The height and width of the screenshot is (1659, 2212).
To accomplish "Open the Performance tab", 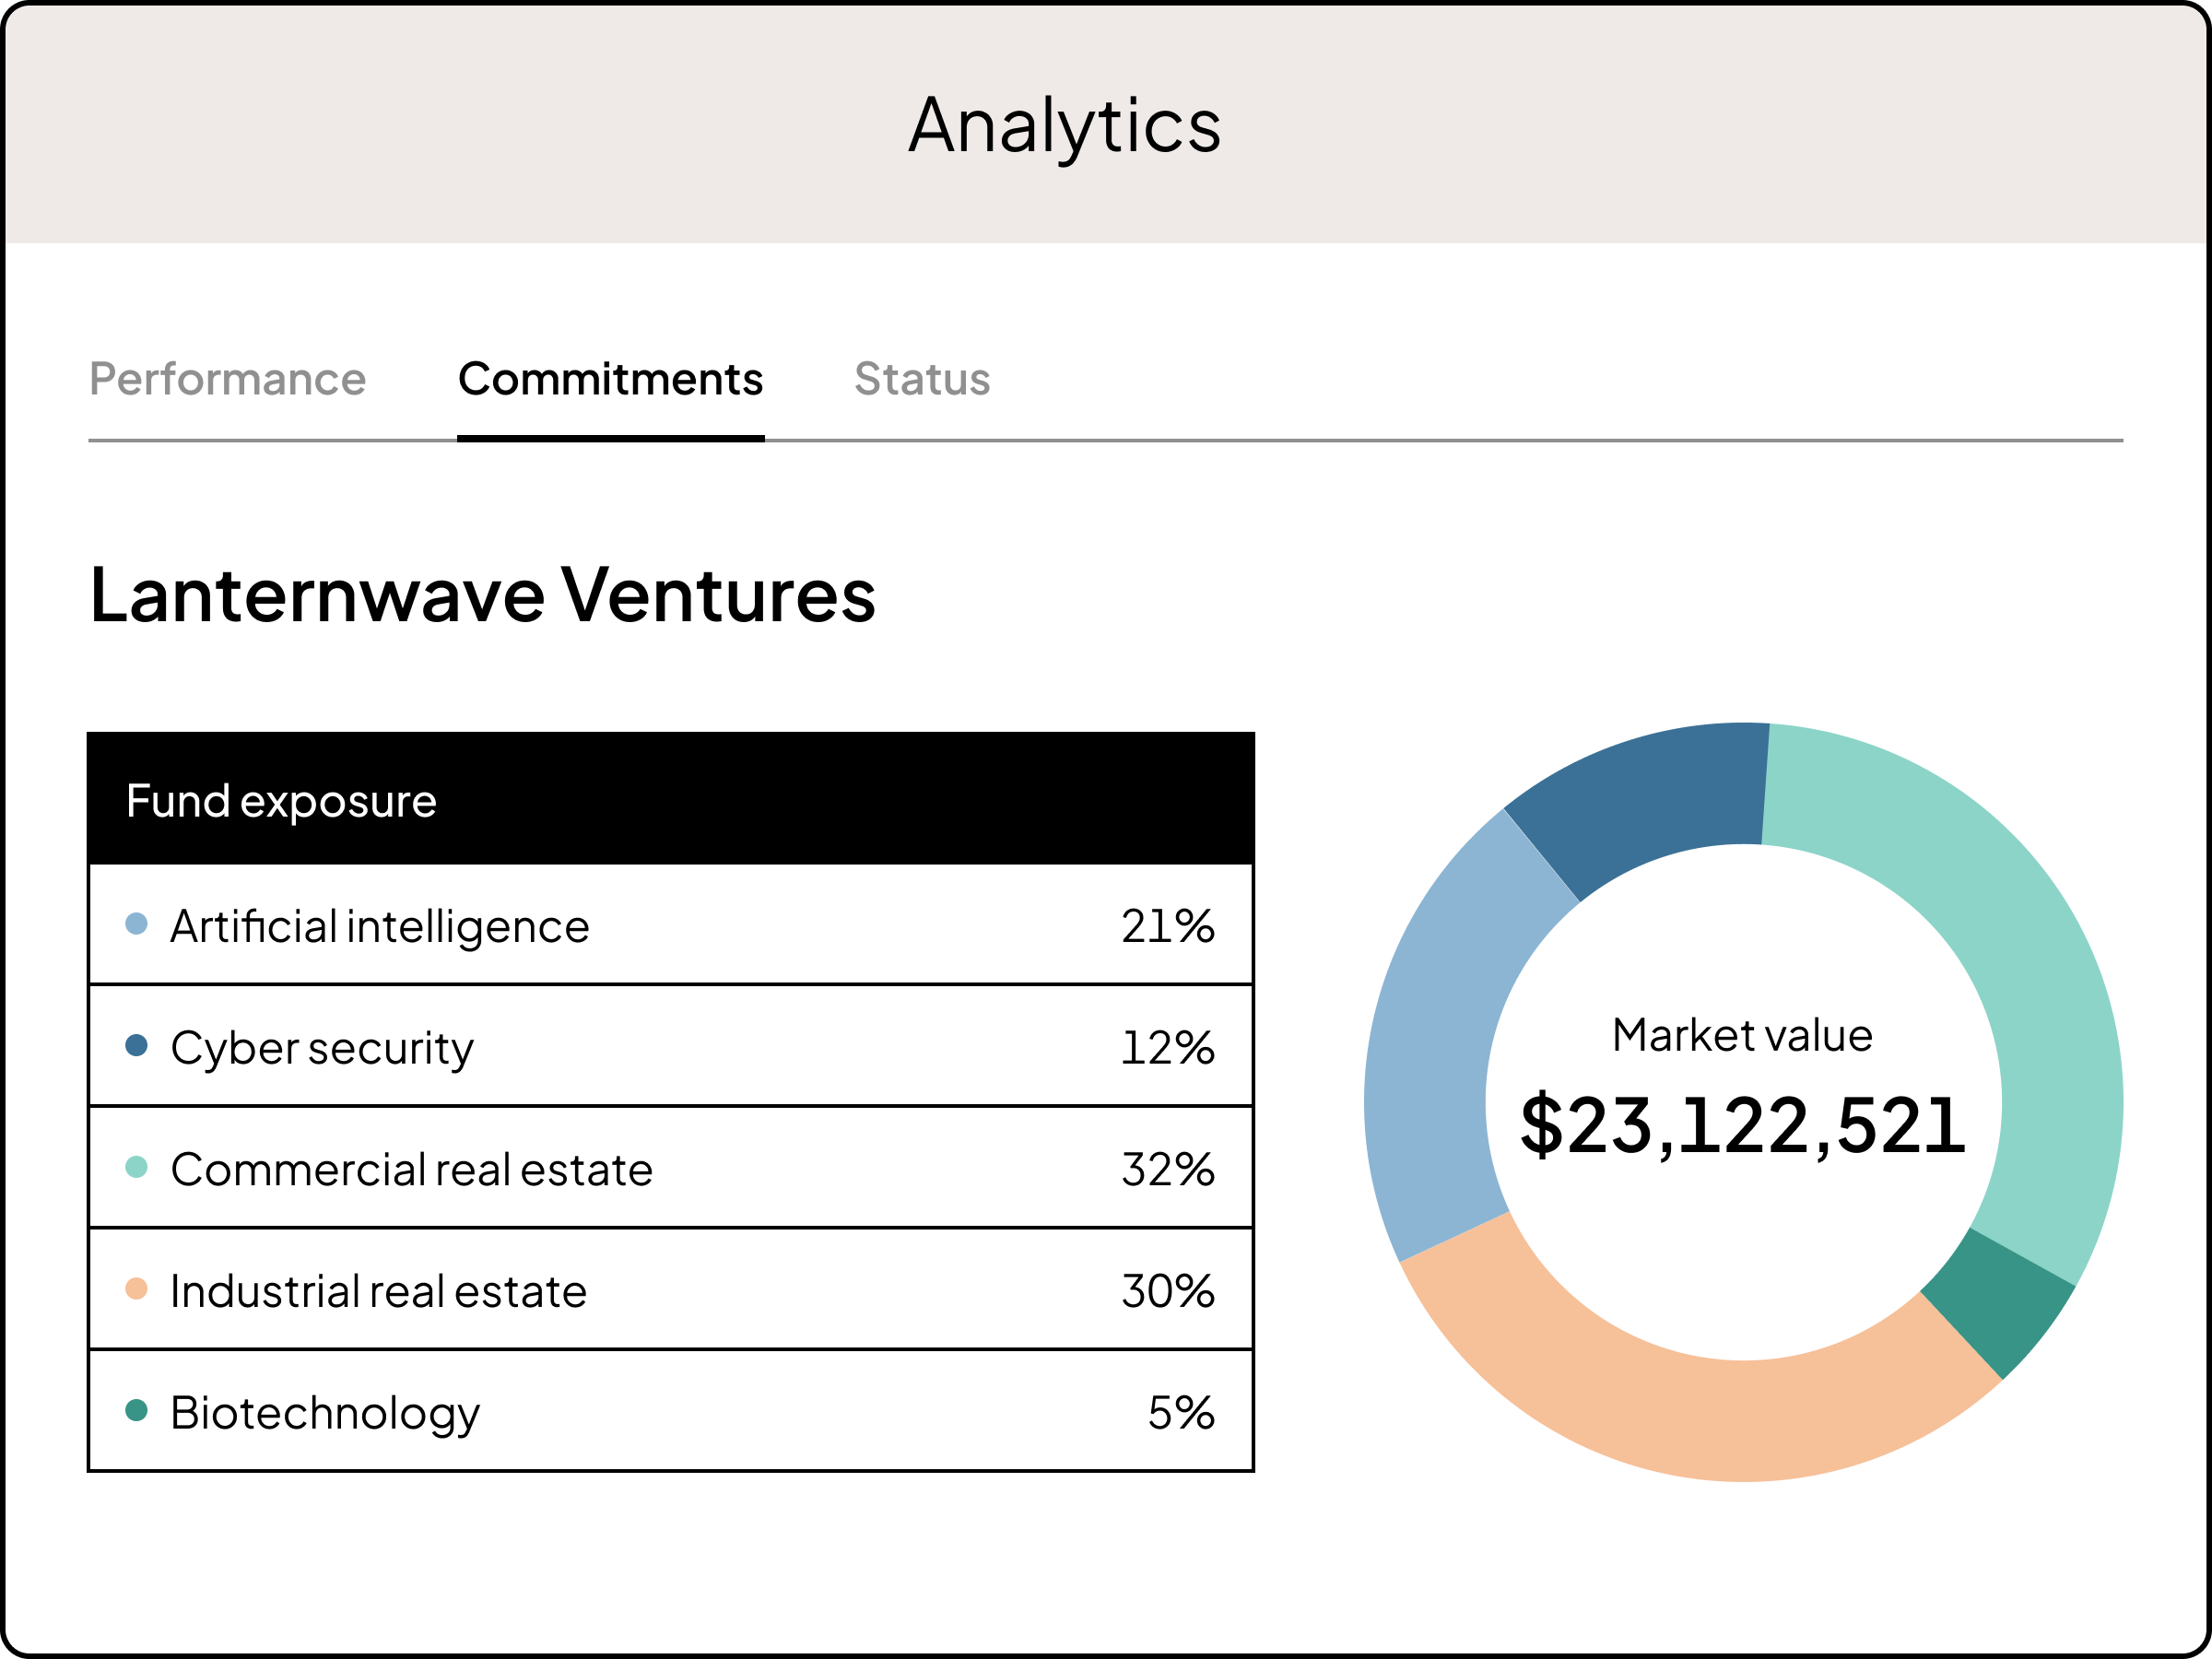I will click(x=228, y=379).
